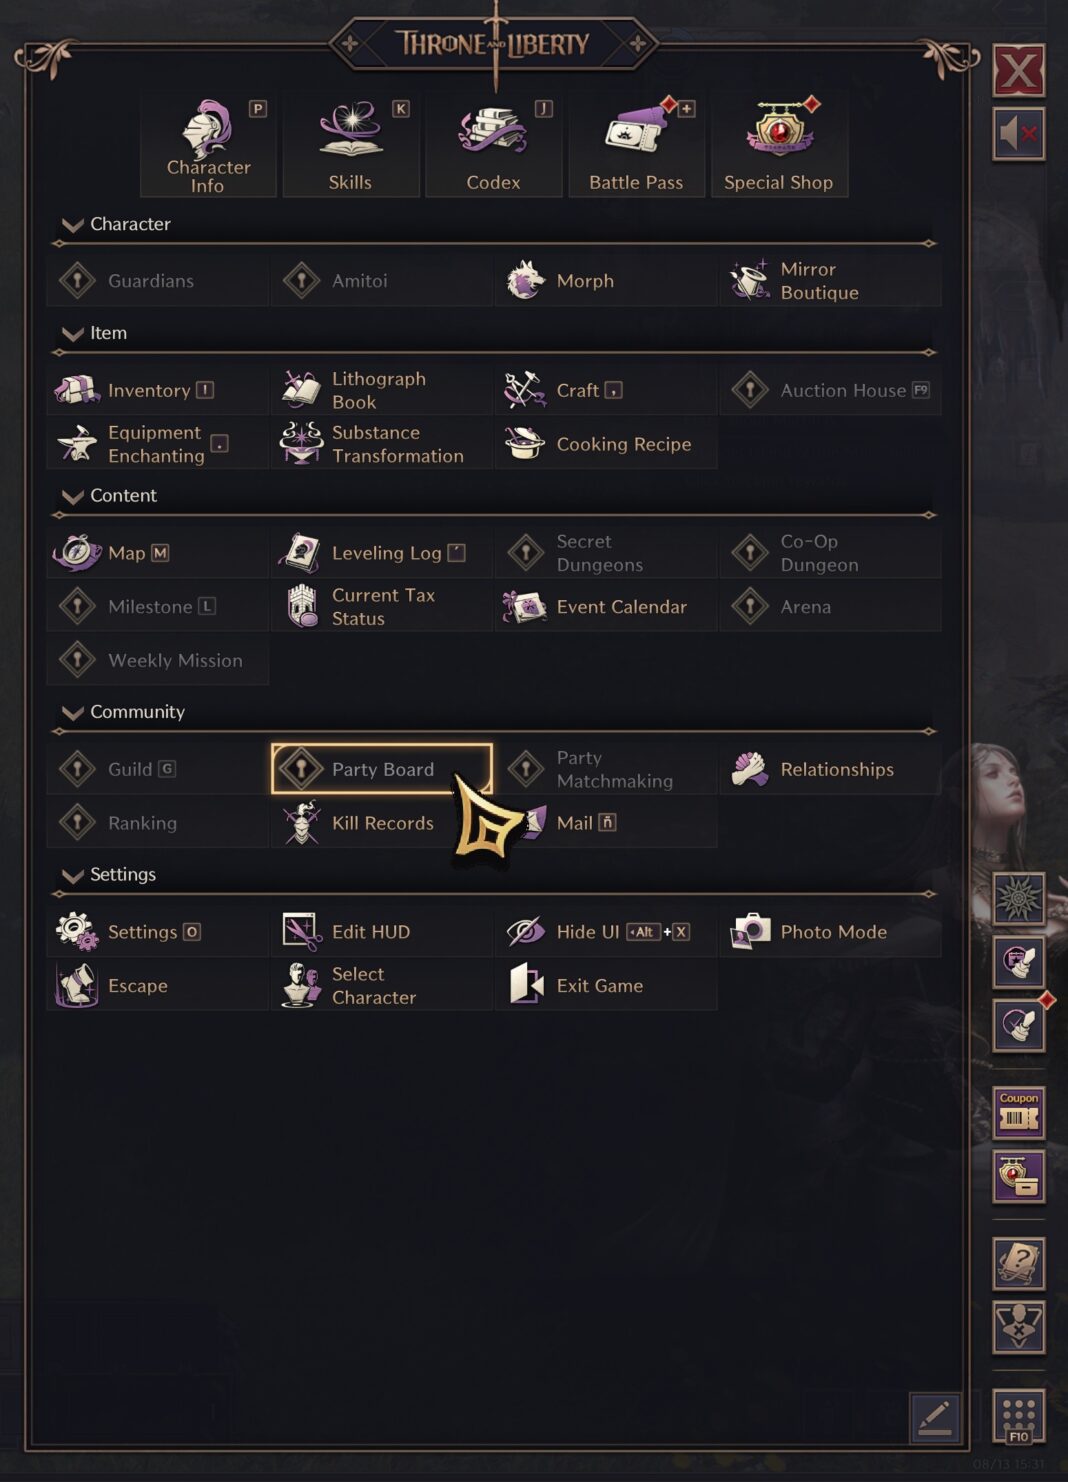The height and width of the screenshot is (1482, 1068).
Task: Open the Skills menu
Action: coord(351,145)
